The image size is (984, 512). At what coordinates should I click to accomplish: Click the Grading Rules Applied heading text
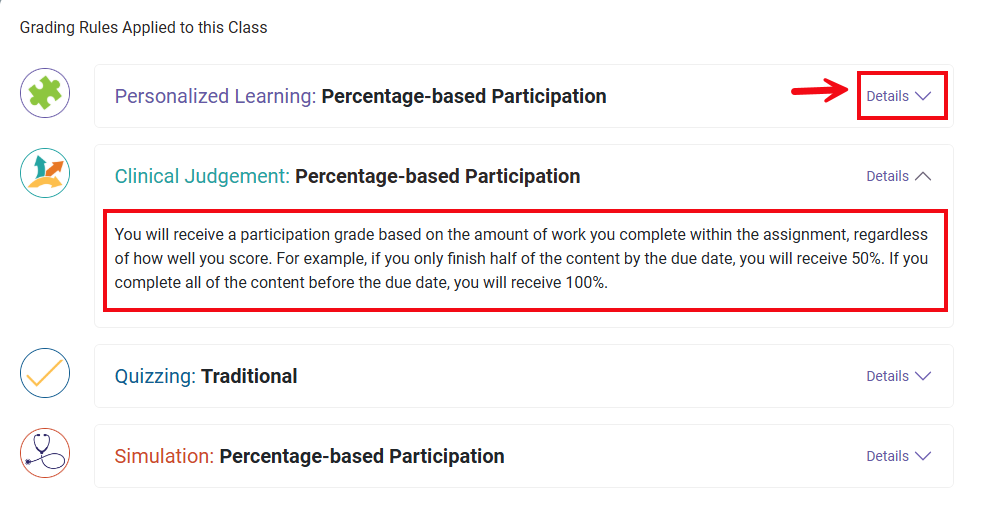(x=144, y=28)
